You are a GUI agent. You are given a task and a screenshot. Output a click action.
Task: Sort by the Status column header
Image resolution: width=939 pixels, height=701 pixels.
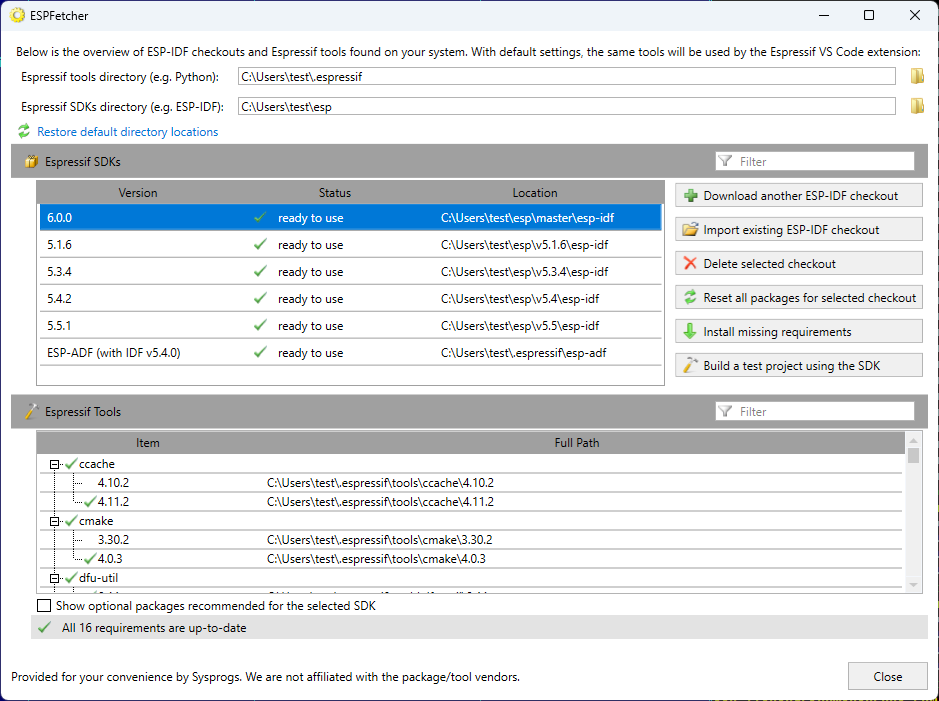(335, 193)
